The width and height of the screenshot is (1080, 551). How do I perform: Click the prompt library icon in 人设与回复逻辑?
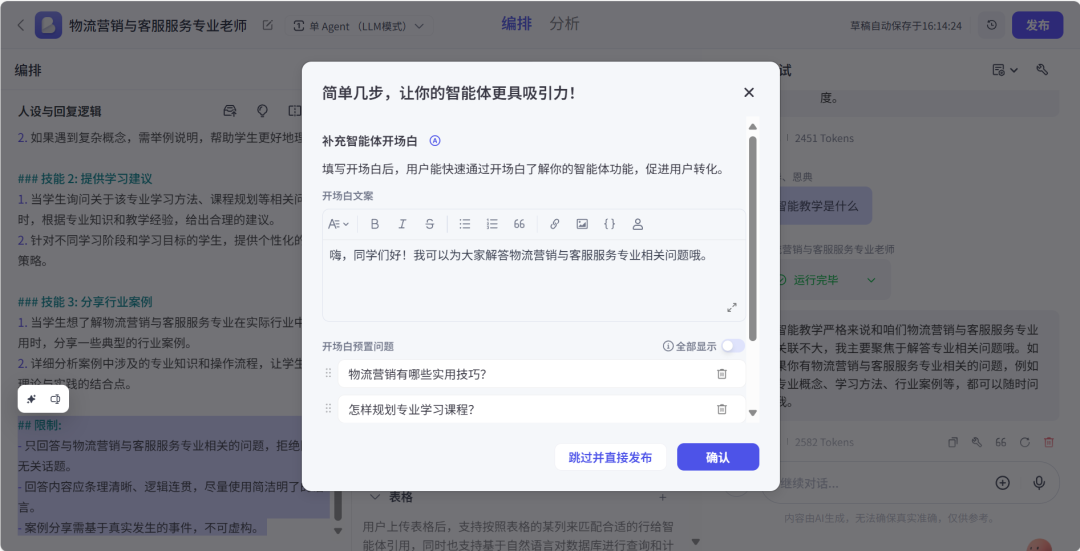231,111
